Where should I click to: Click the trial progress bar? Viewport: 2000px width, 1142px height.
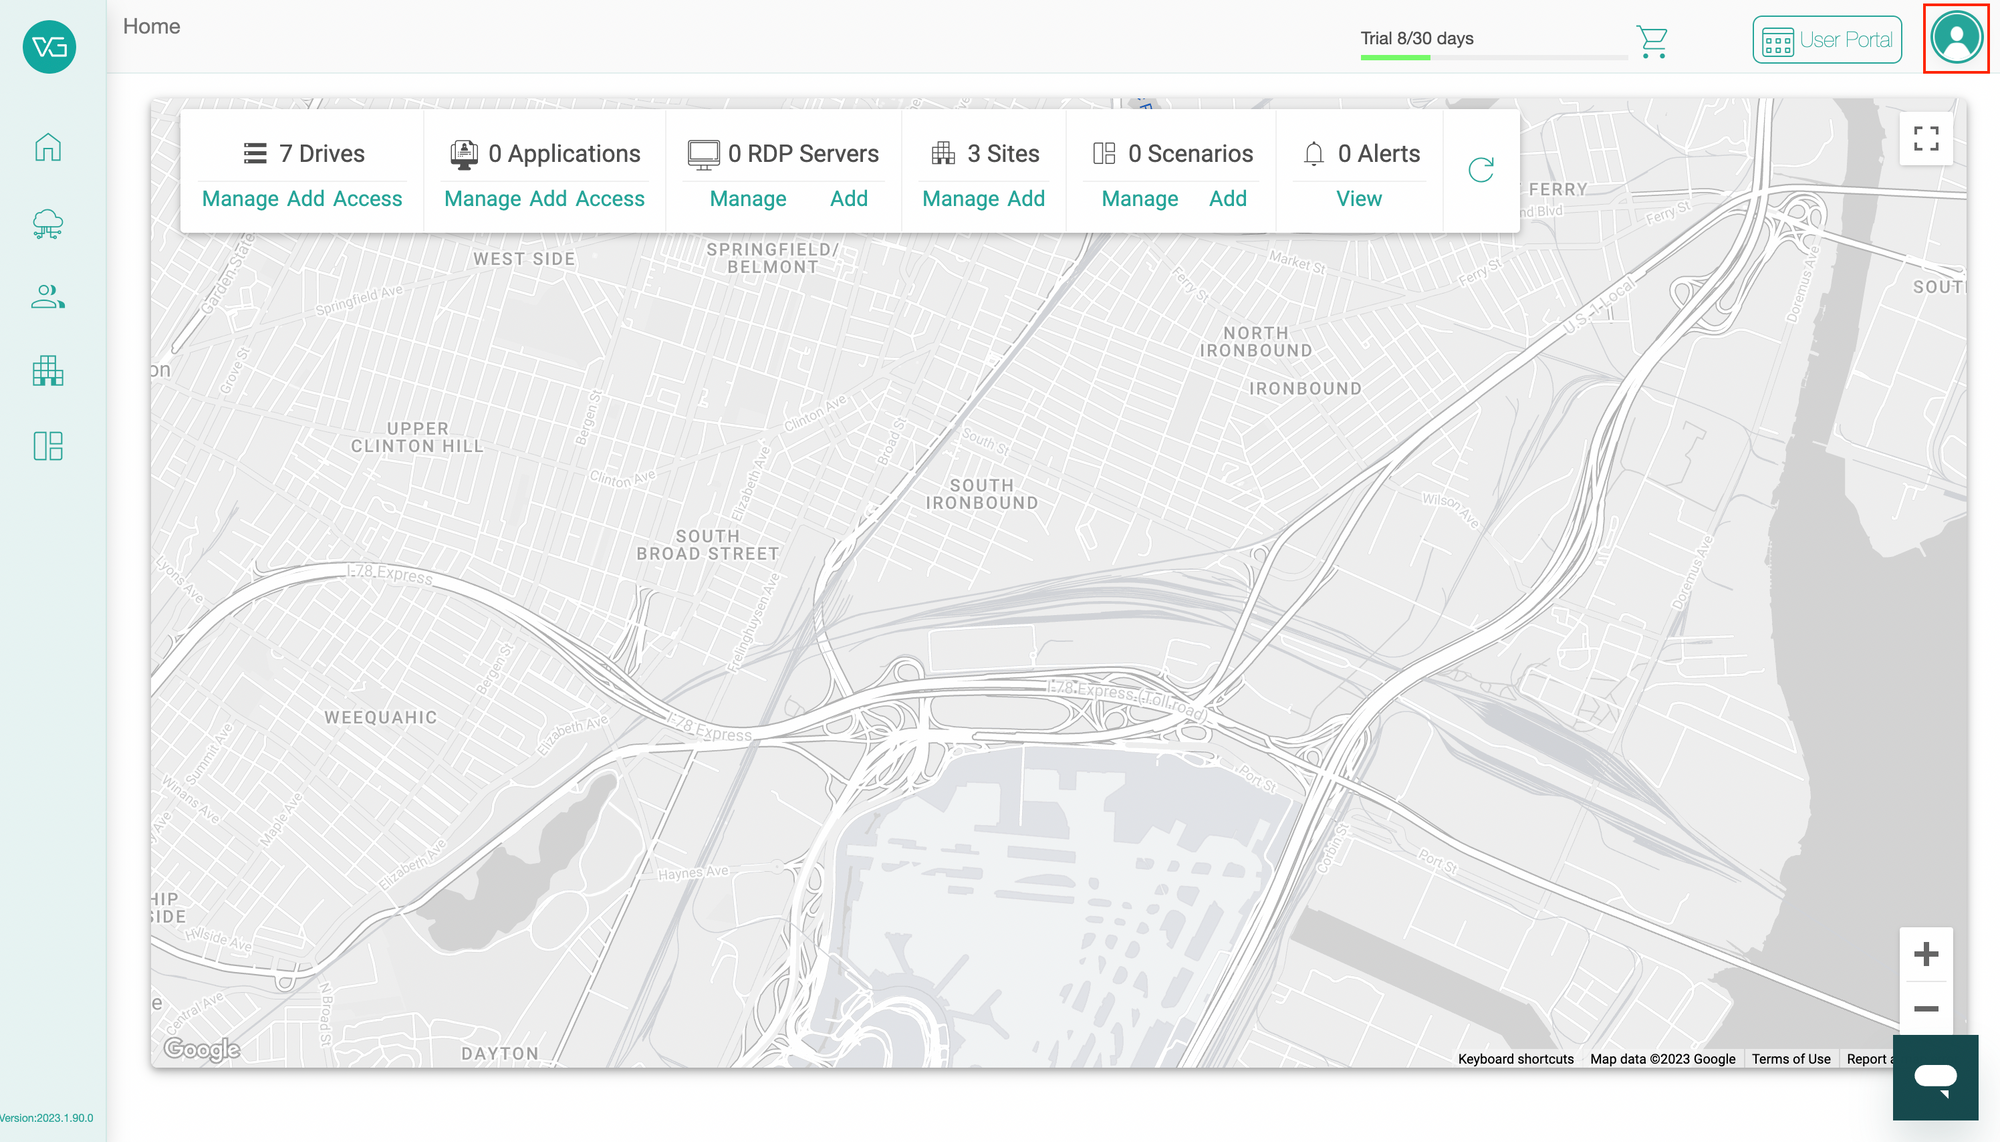1494,57
